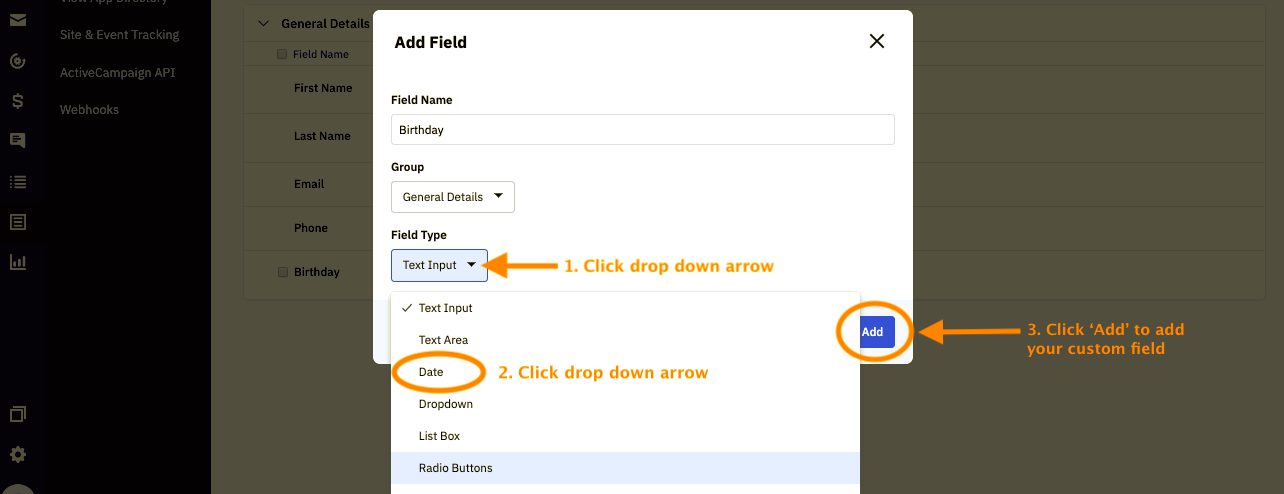
Task: Collapse the General Details section chevron
Action: click(264, 23)
